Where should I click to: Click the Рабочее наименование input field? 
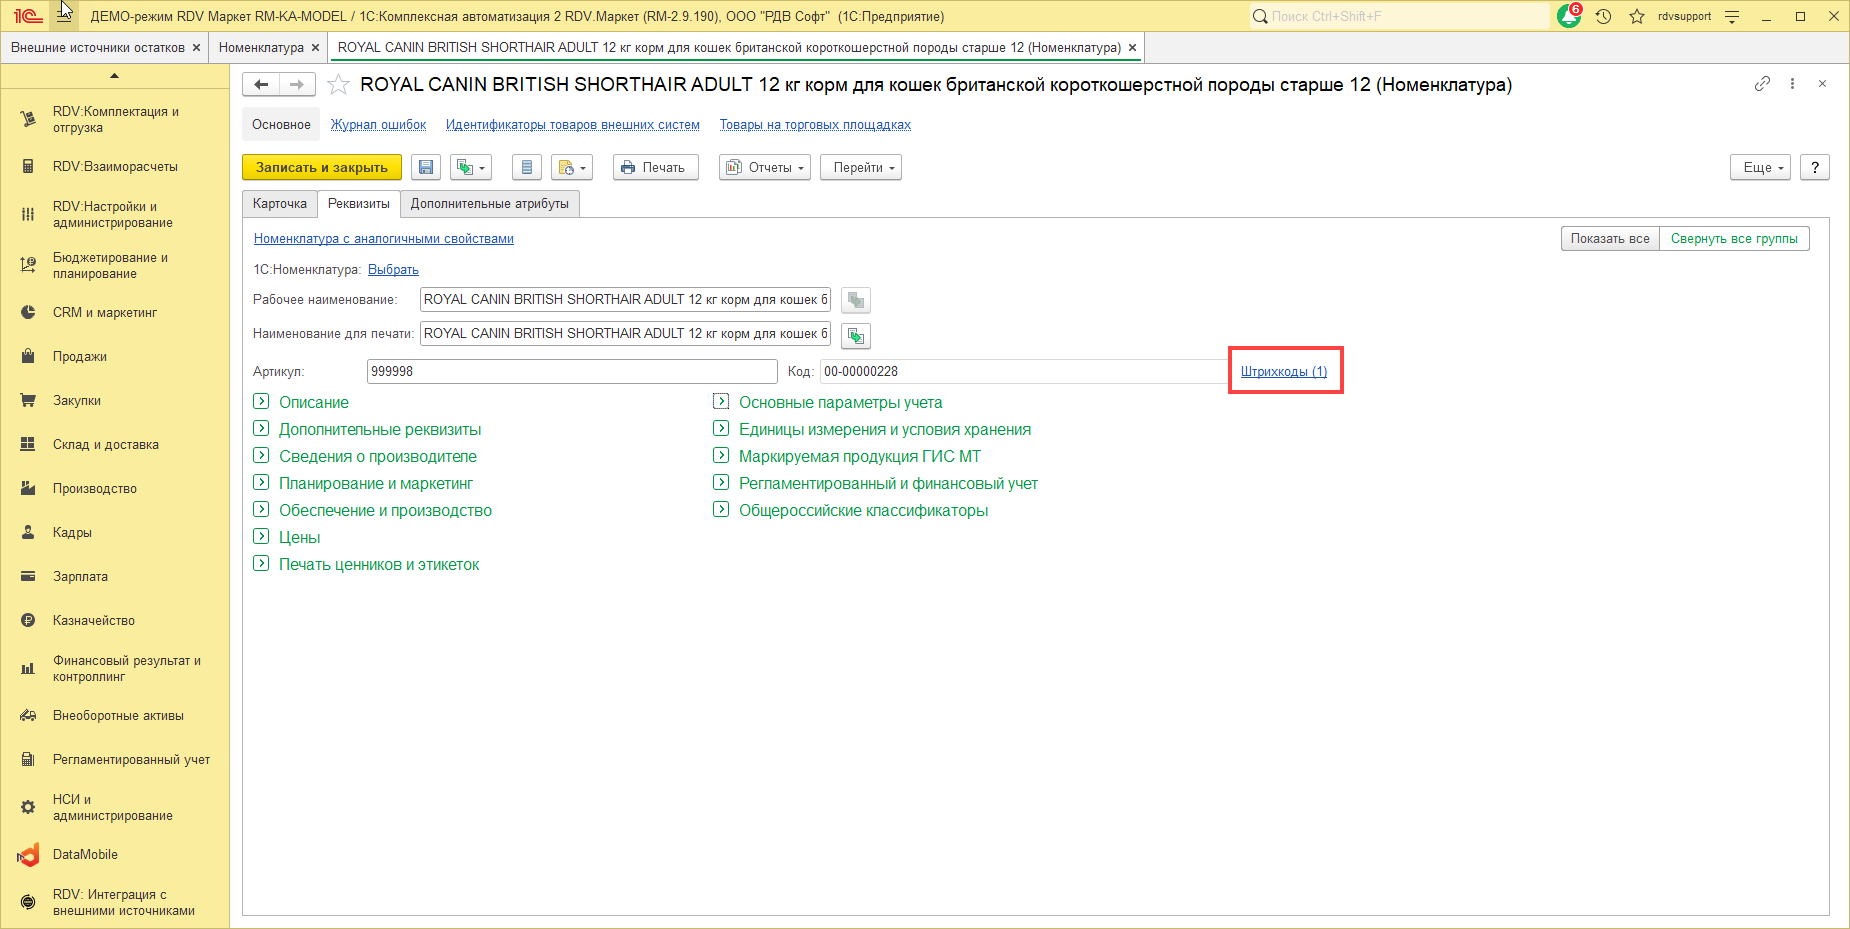(x=625, y=300)
